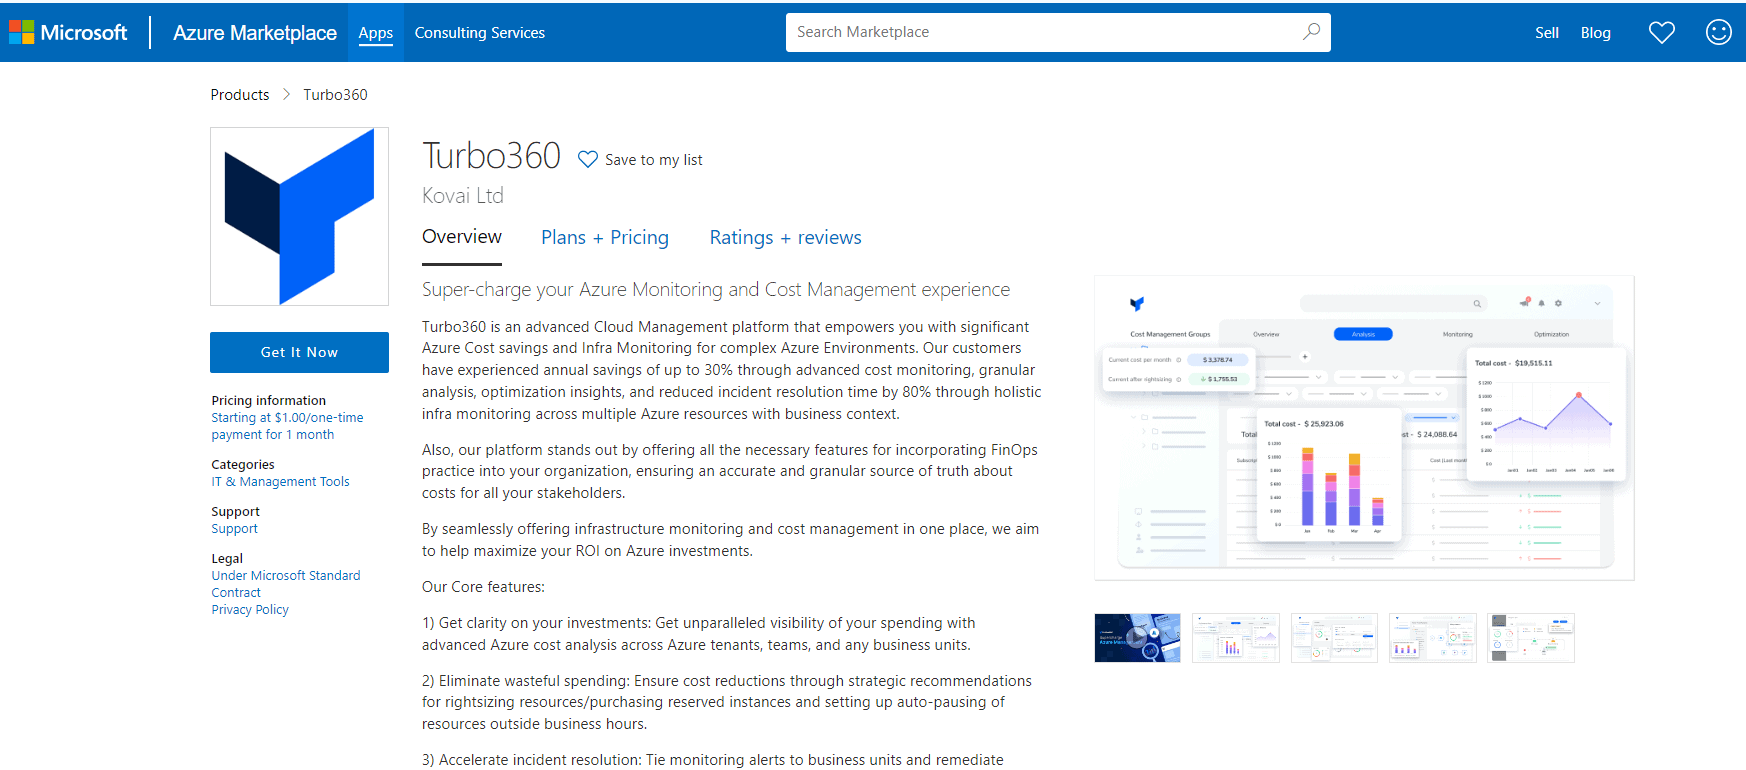Switch to Plans + Pricing tab
Image resolution: width=1746 pixels, height=770 pixels.
[x=604, y=238]
